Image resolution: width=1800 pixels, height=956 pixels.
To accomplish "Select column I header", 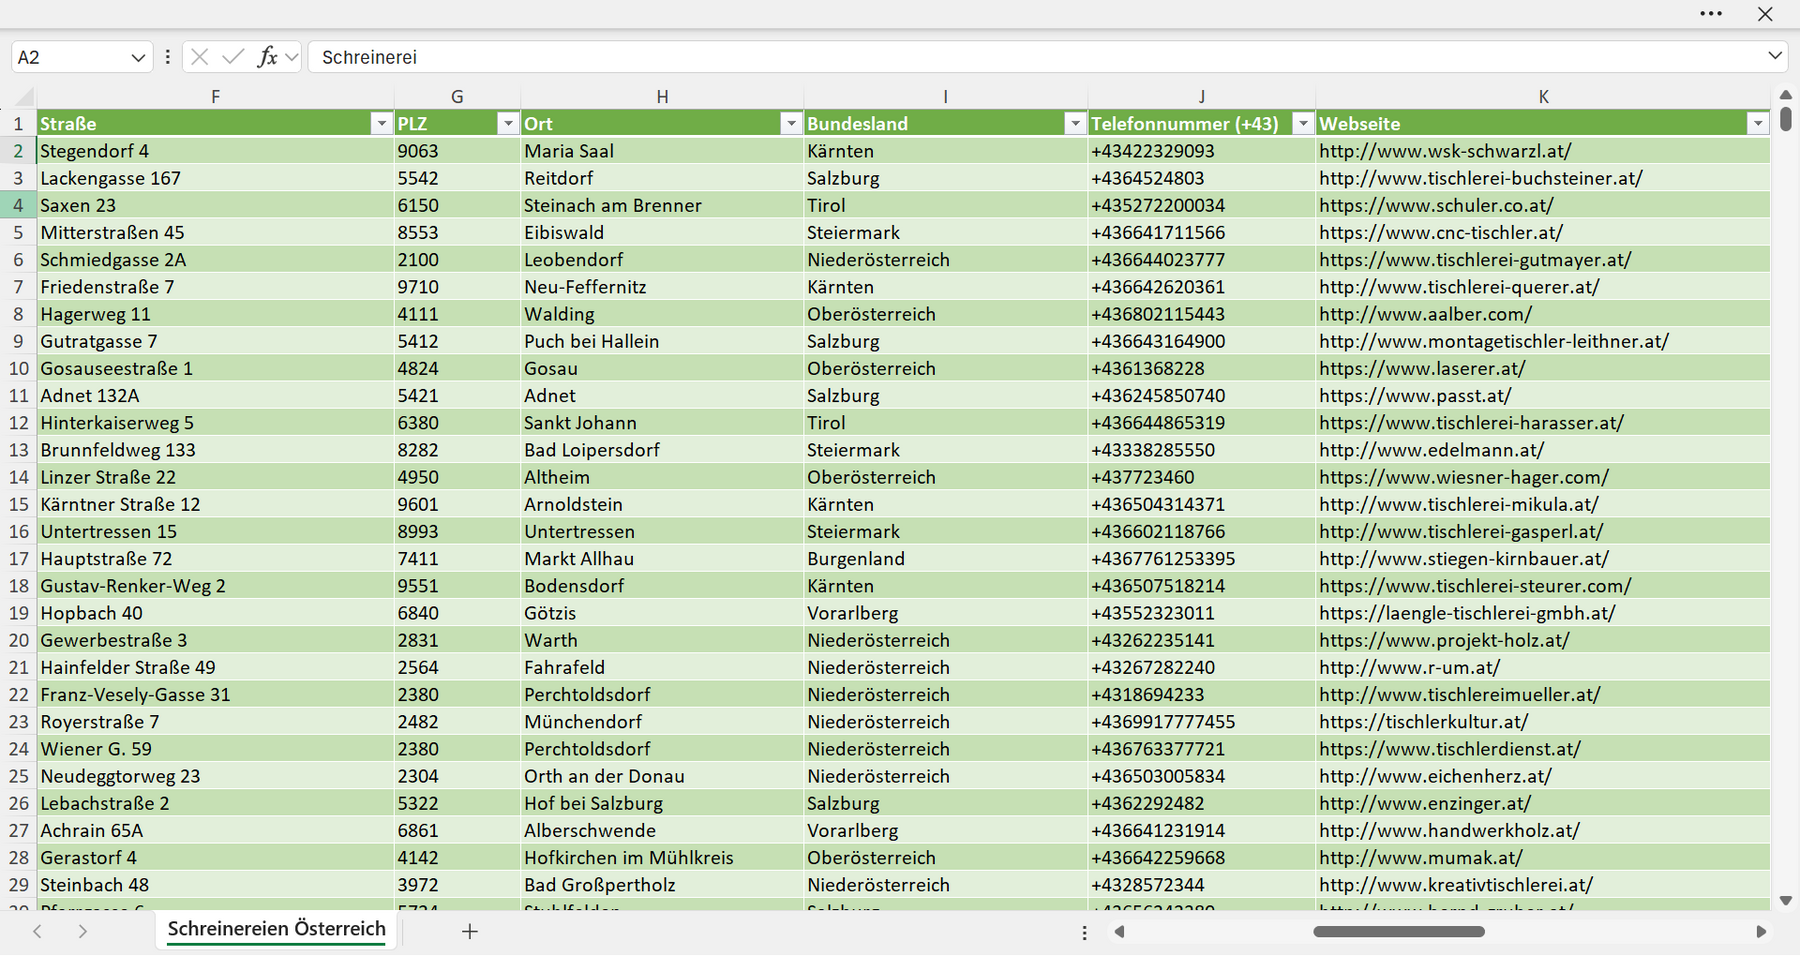I will (x=945, y=97).
